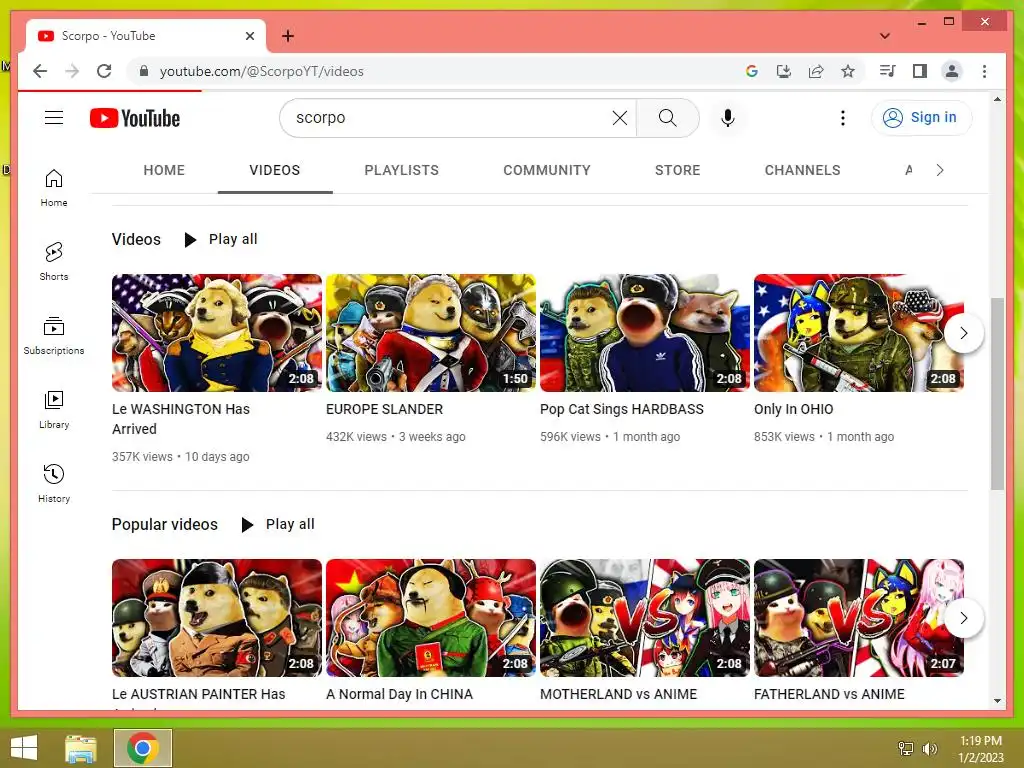Install app icon in address bar

point(784,71)
